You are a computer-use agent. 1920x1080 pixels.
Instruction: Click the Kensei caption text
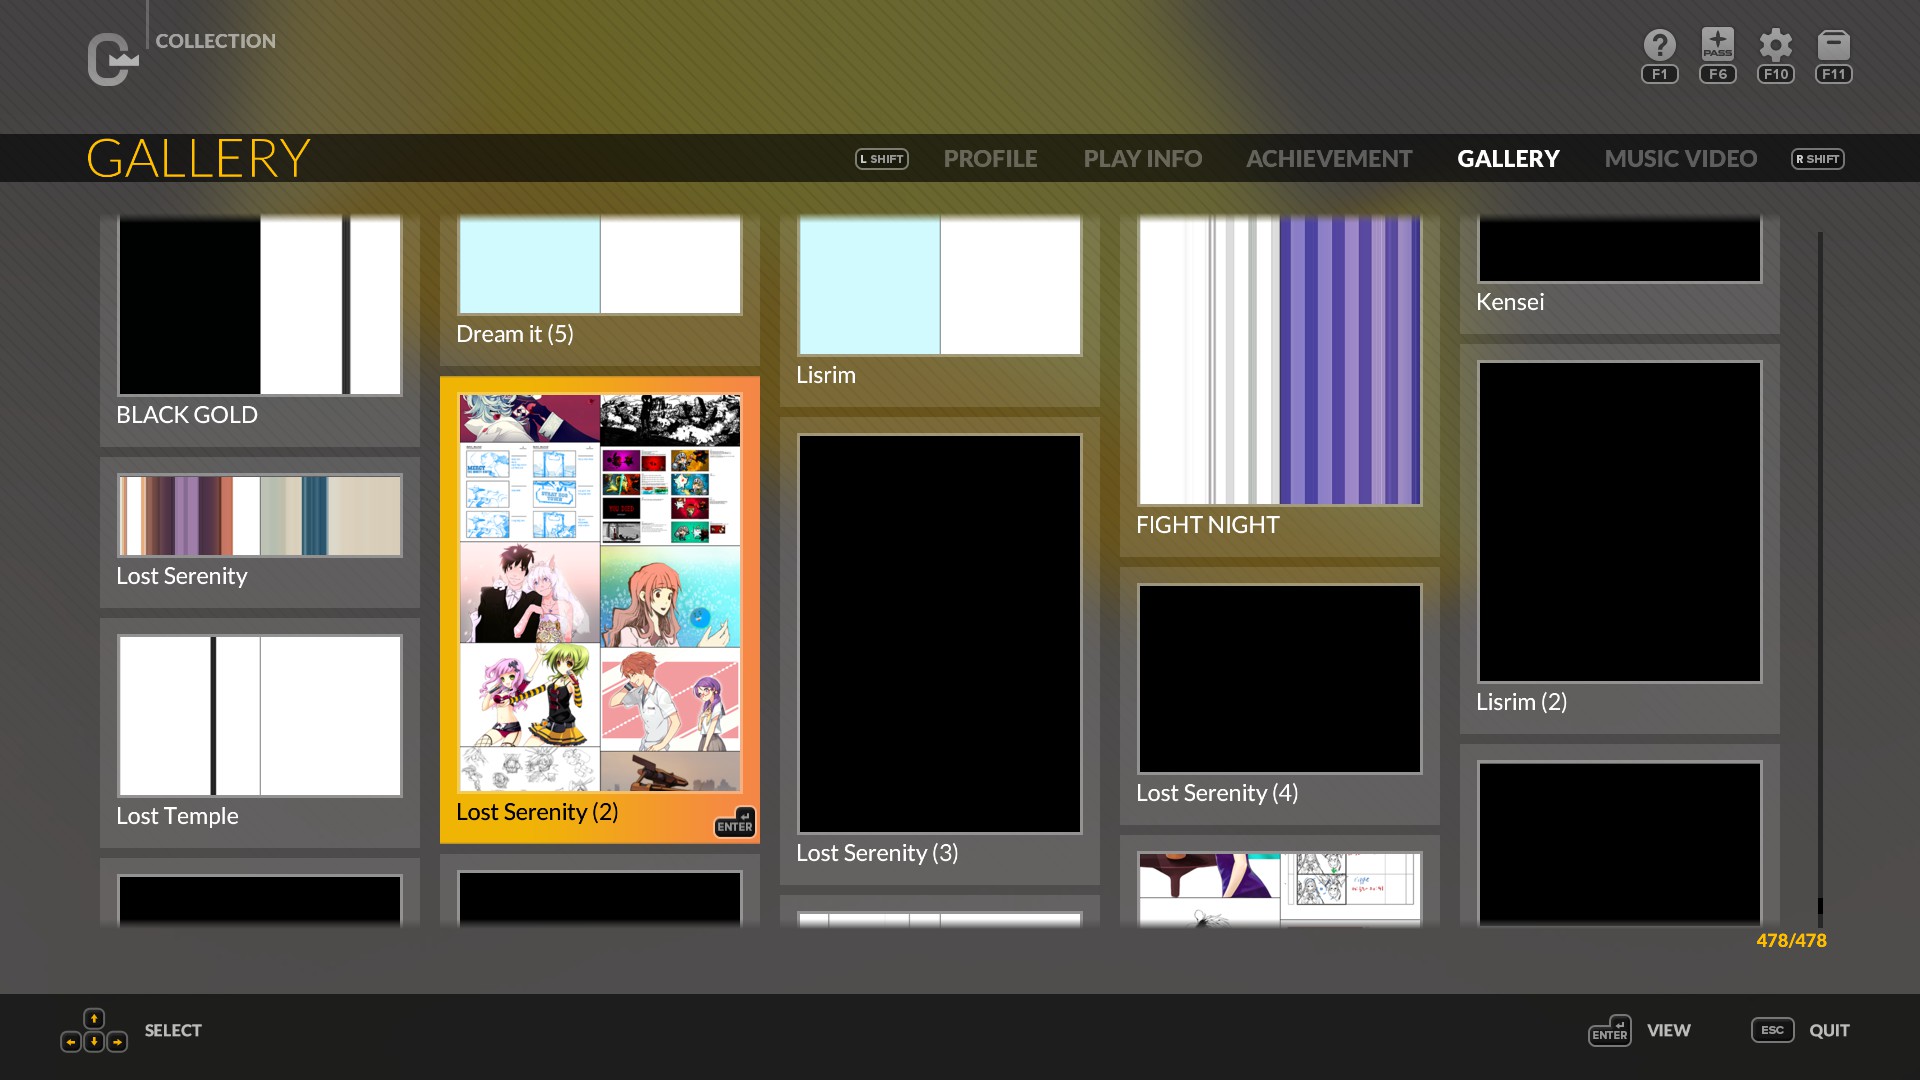1510,302
